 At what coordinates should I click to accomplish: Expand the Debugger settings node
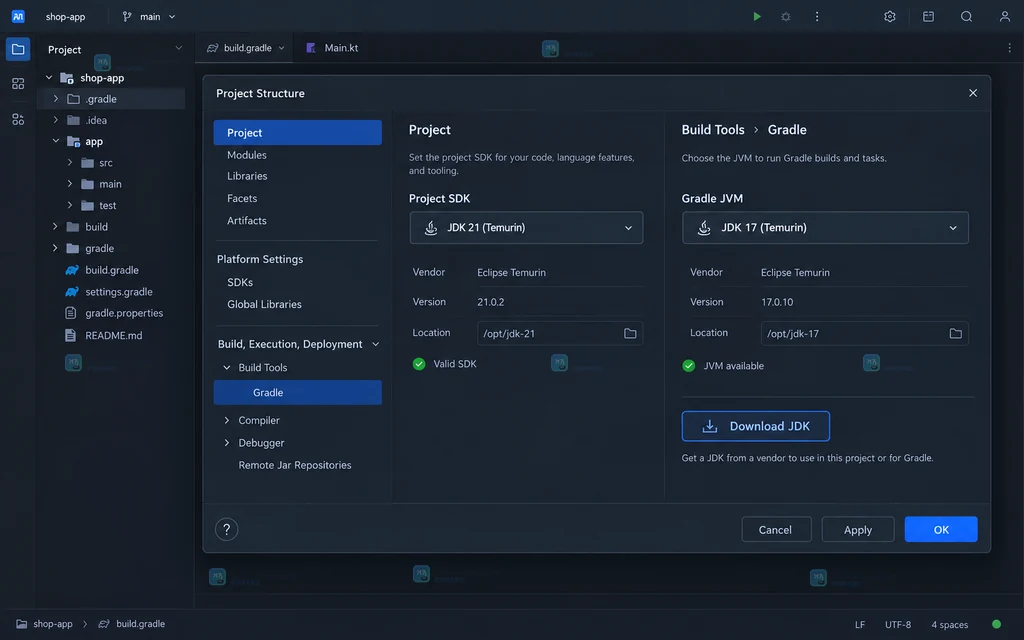227,443
